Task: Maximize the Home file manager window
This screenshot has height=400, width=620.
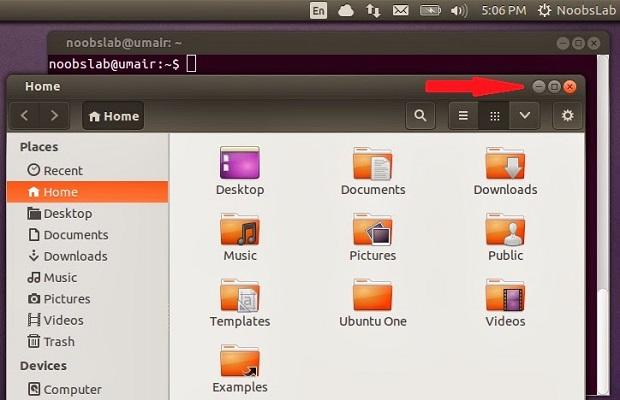Action: pos(554,87)
